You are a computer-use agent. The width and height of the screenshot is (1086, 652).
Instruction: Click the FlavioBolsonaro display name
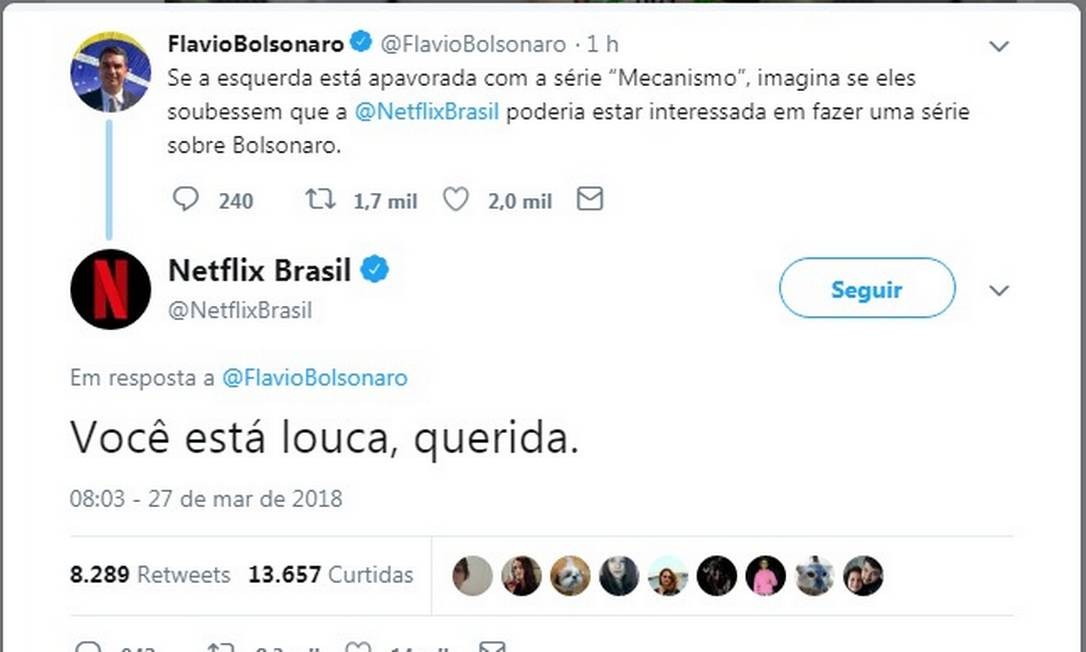coord(255,43)
